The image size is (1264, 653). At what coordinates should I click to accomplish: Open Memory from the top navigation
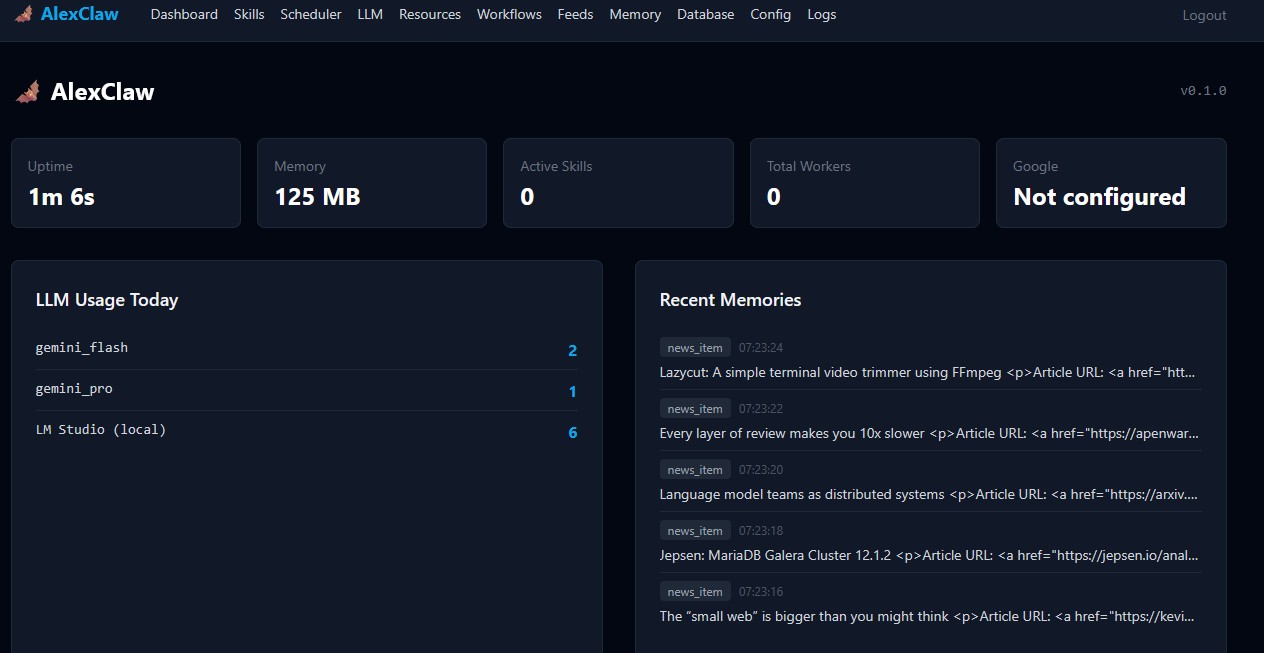pos(635,14)
